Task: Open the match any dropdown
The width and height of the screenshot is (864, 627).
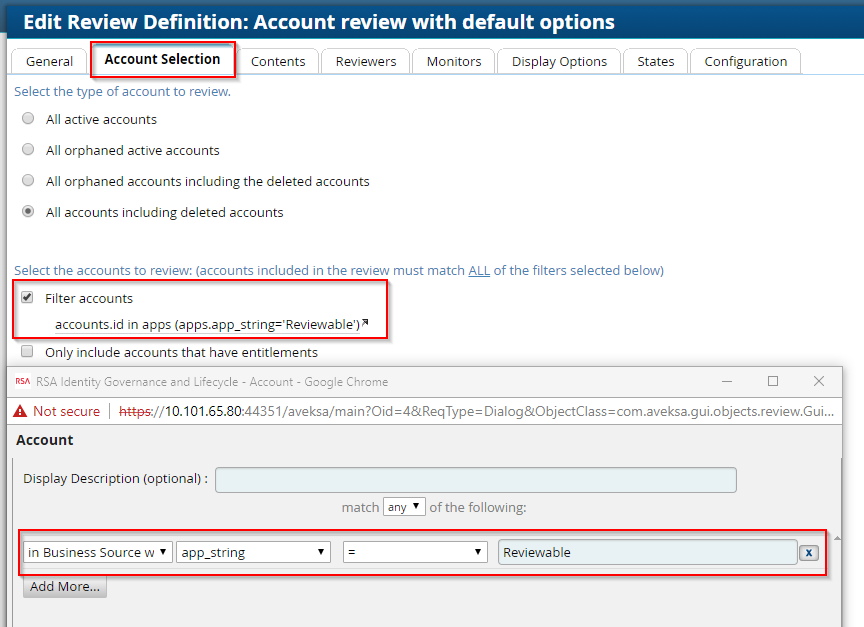Action: 403,507
